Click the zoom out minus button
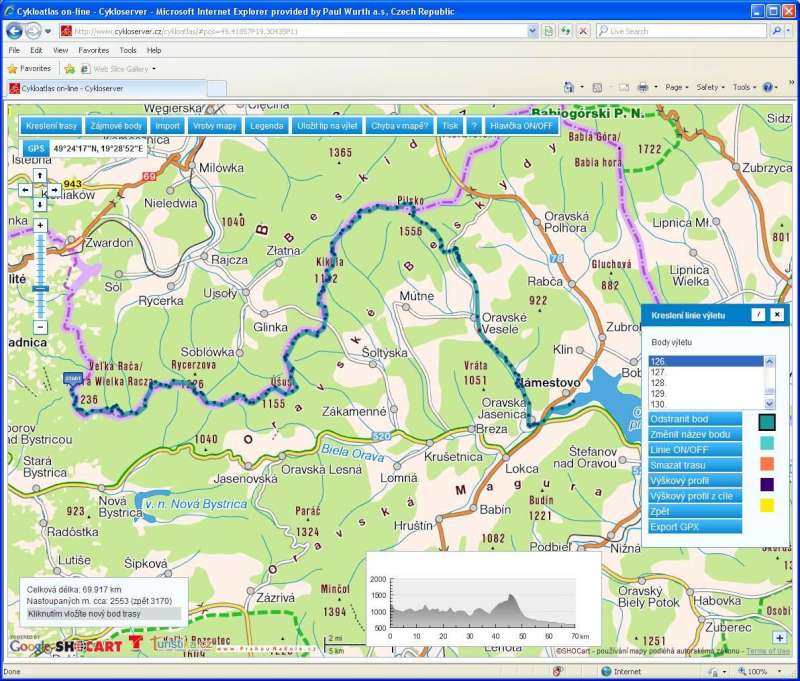The image size is (800, 681). click(x=40, y=327)
